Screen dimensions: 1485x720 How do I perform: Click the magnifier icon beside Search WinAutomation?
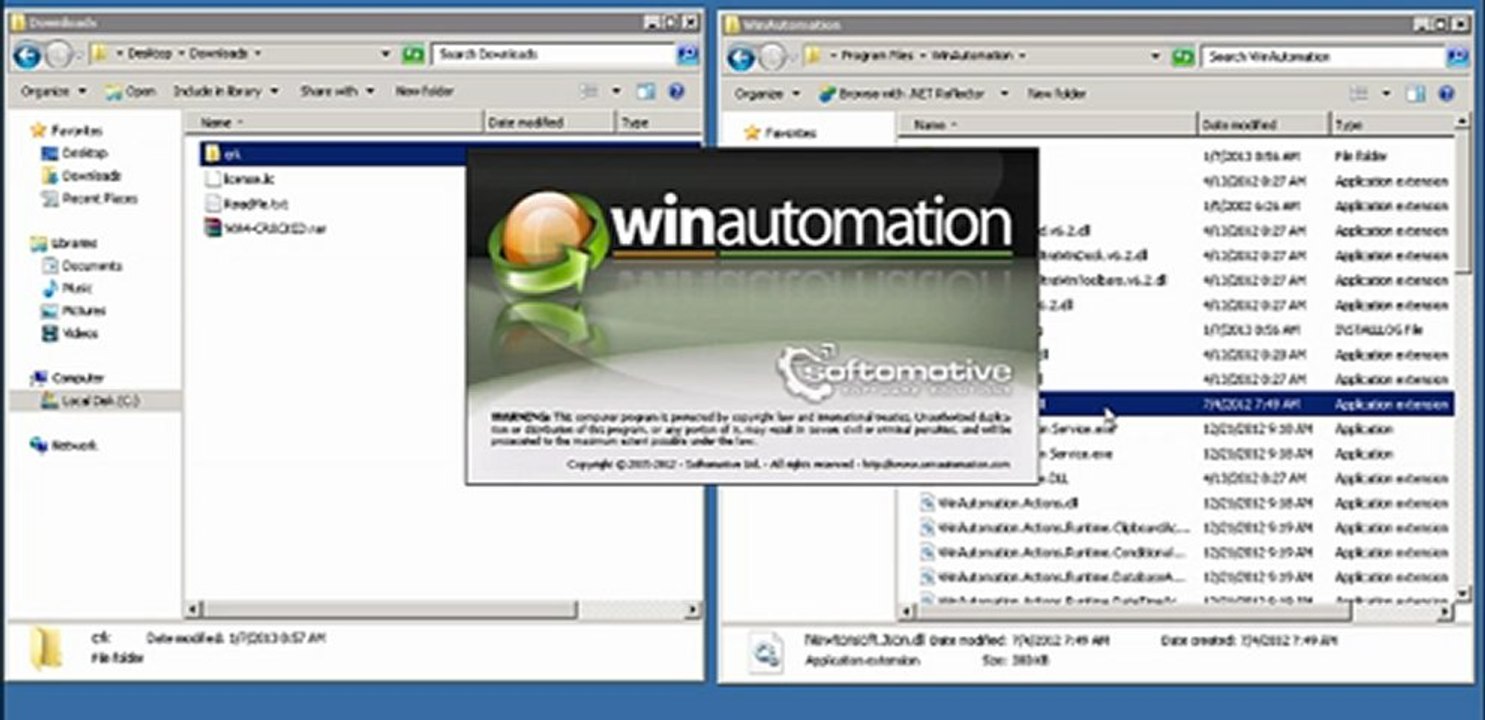1457,57
